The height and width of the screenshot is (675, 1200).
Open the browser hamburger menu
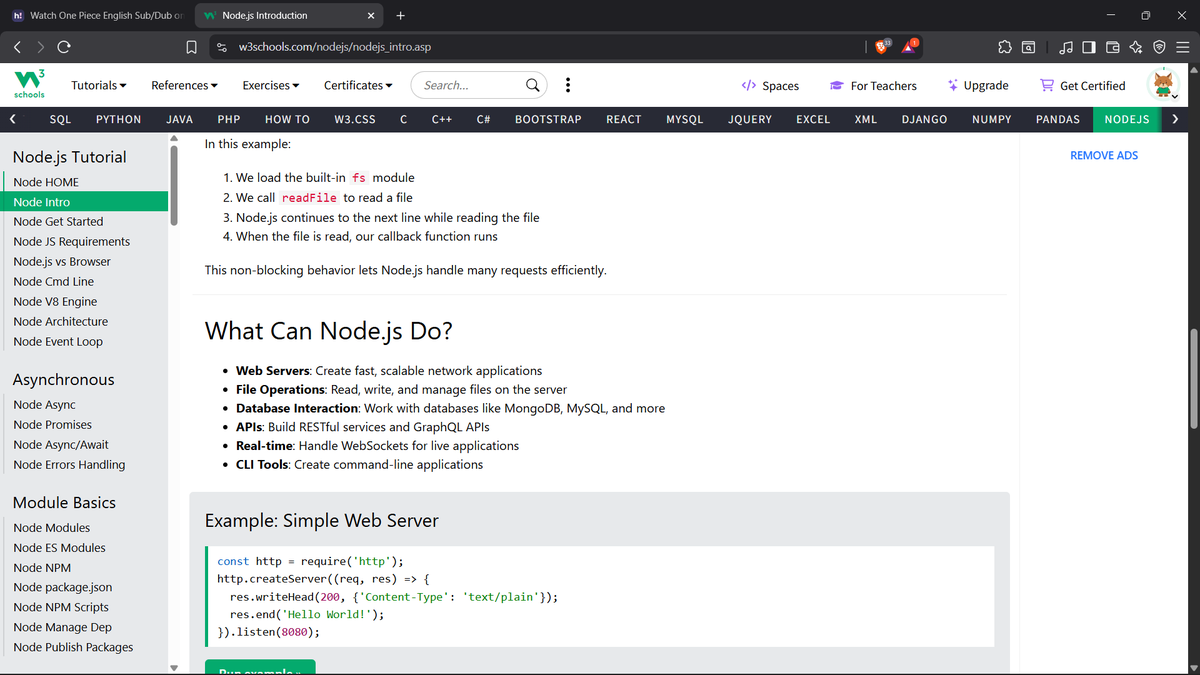point(1181,47)
